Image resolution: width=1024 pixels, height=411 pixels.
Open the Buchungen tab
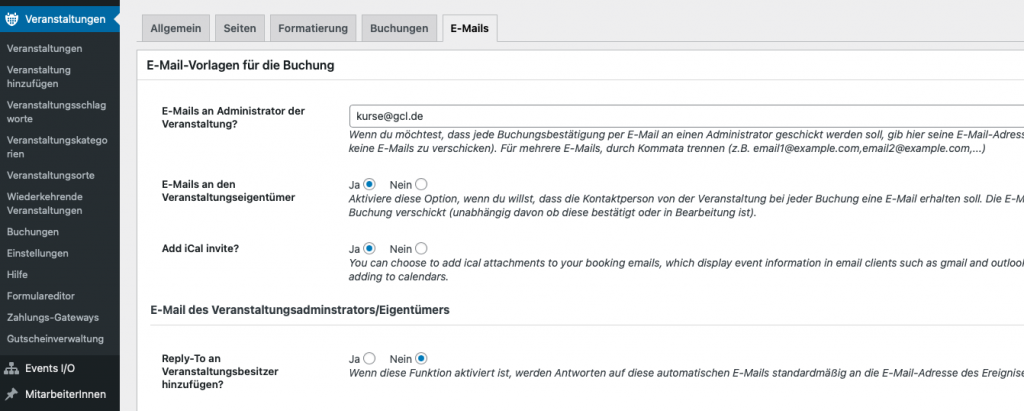point(399,28)
